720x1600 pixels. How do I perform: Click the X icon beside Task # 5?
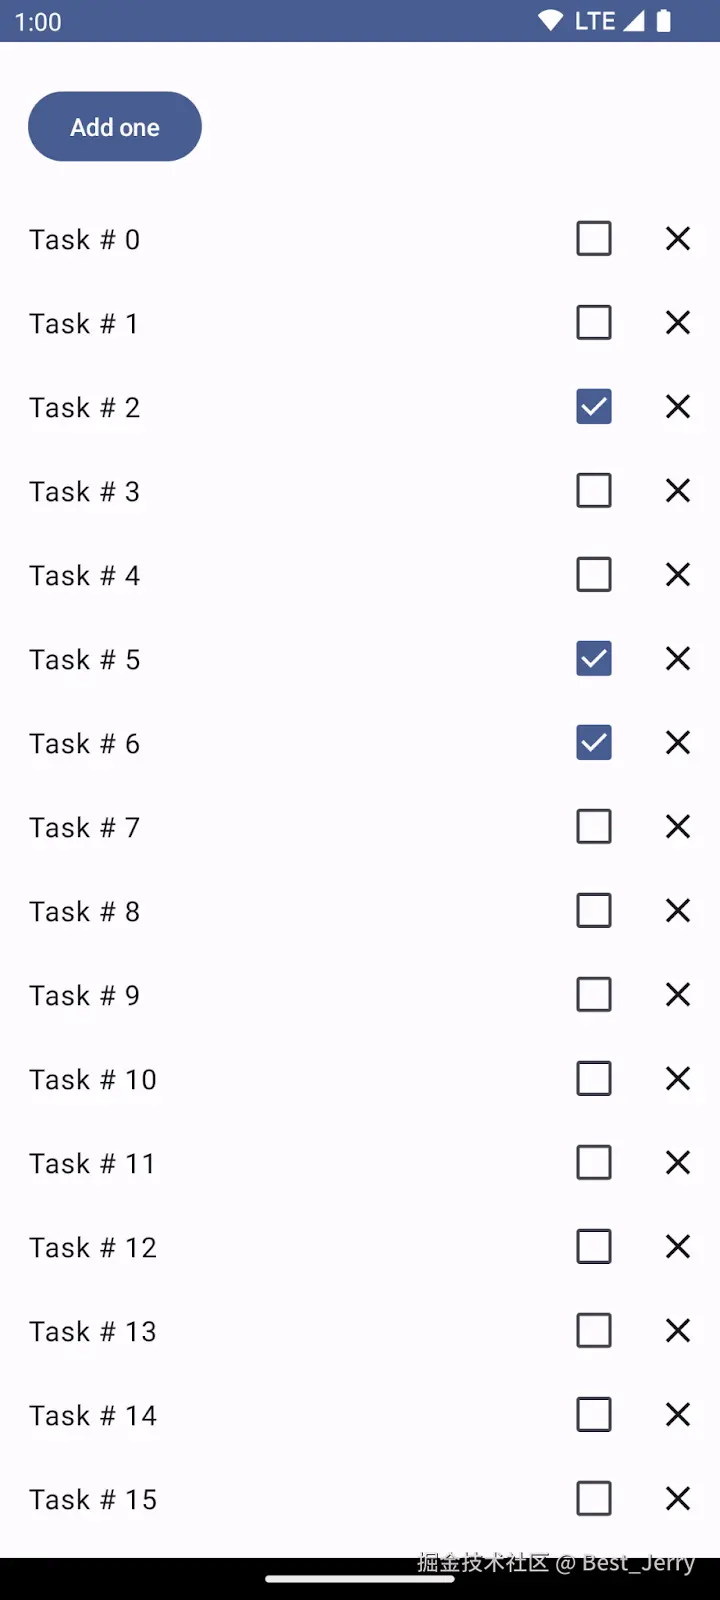678,659
